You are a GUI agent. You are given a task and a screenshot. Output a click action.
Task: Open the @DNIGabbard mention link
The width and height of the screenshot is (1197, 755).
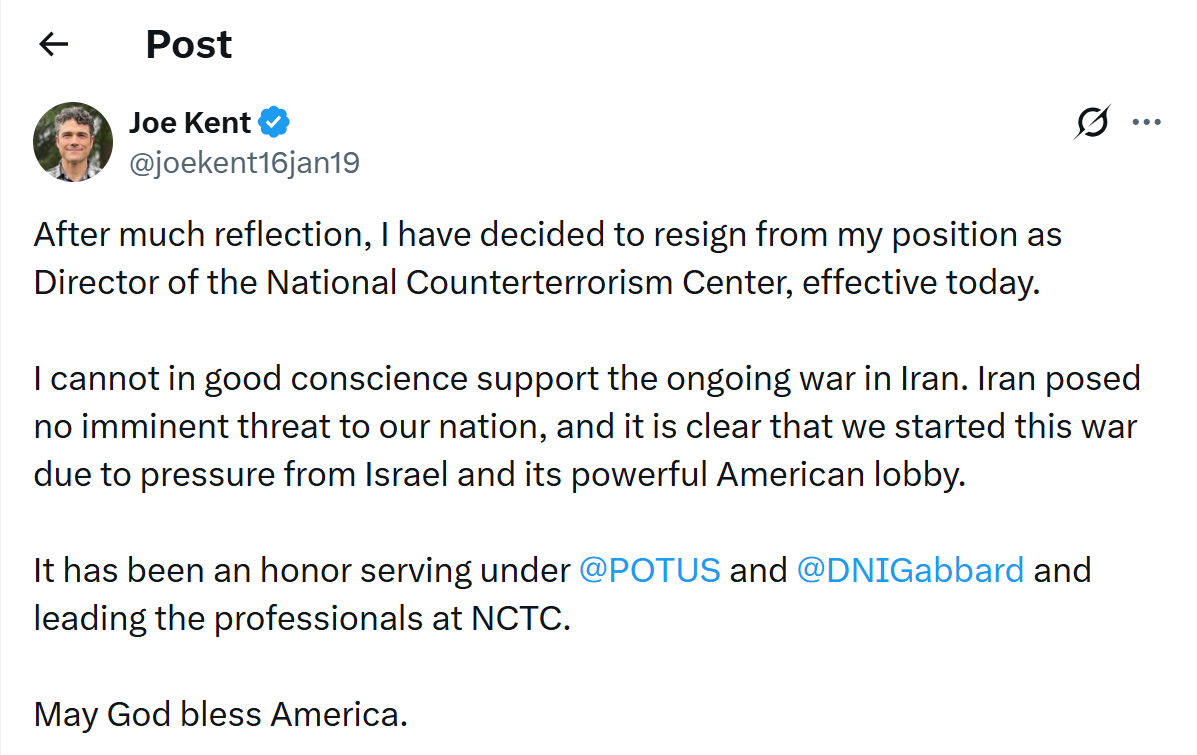pos(910,570)
